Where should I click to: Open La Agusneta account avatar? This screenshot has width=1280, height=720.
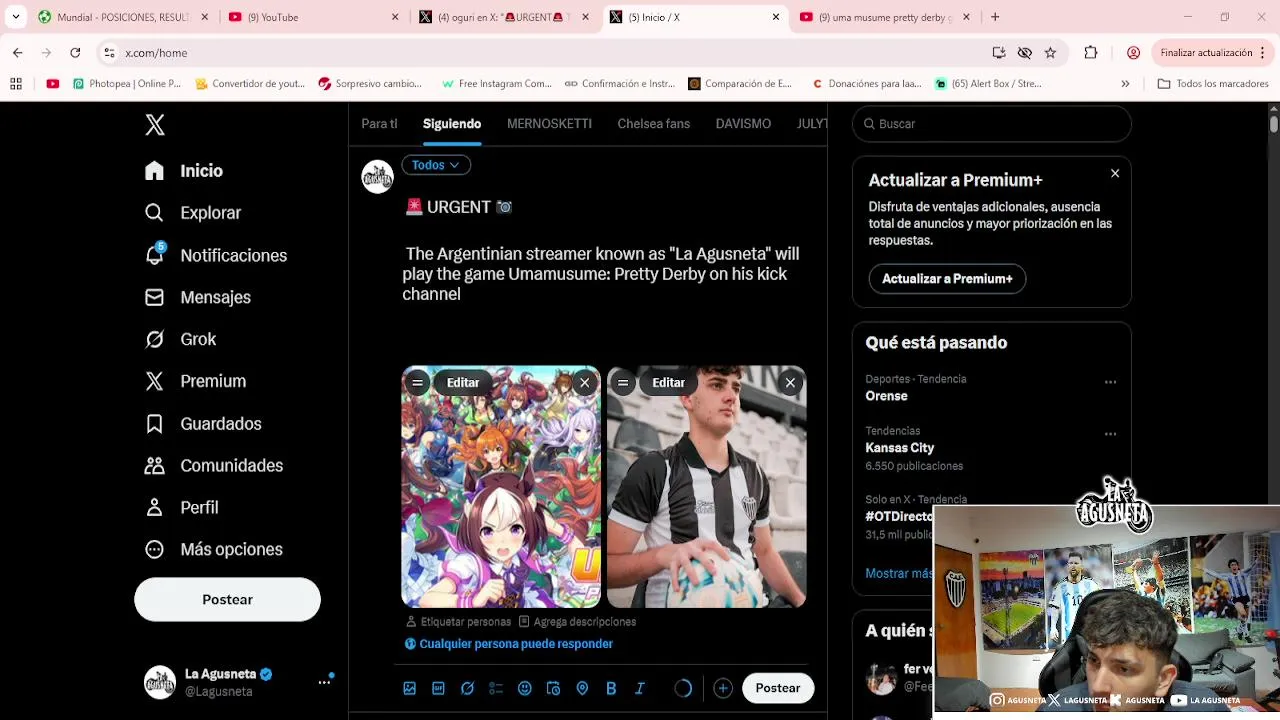[160, 682]
